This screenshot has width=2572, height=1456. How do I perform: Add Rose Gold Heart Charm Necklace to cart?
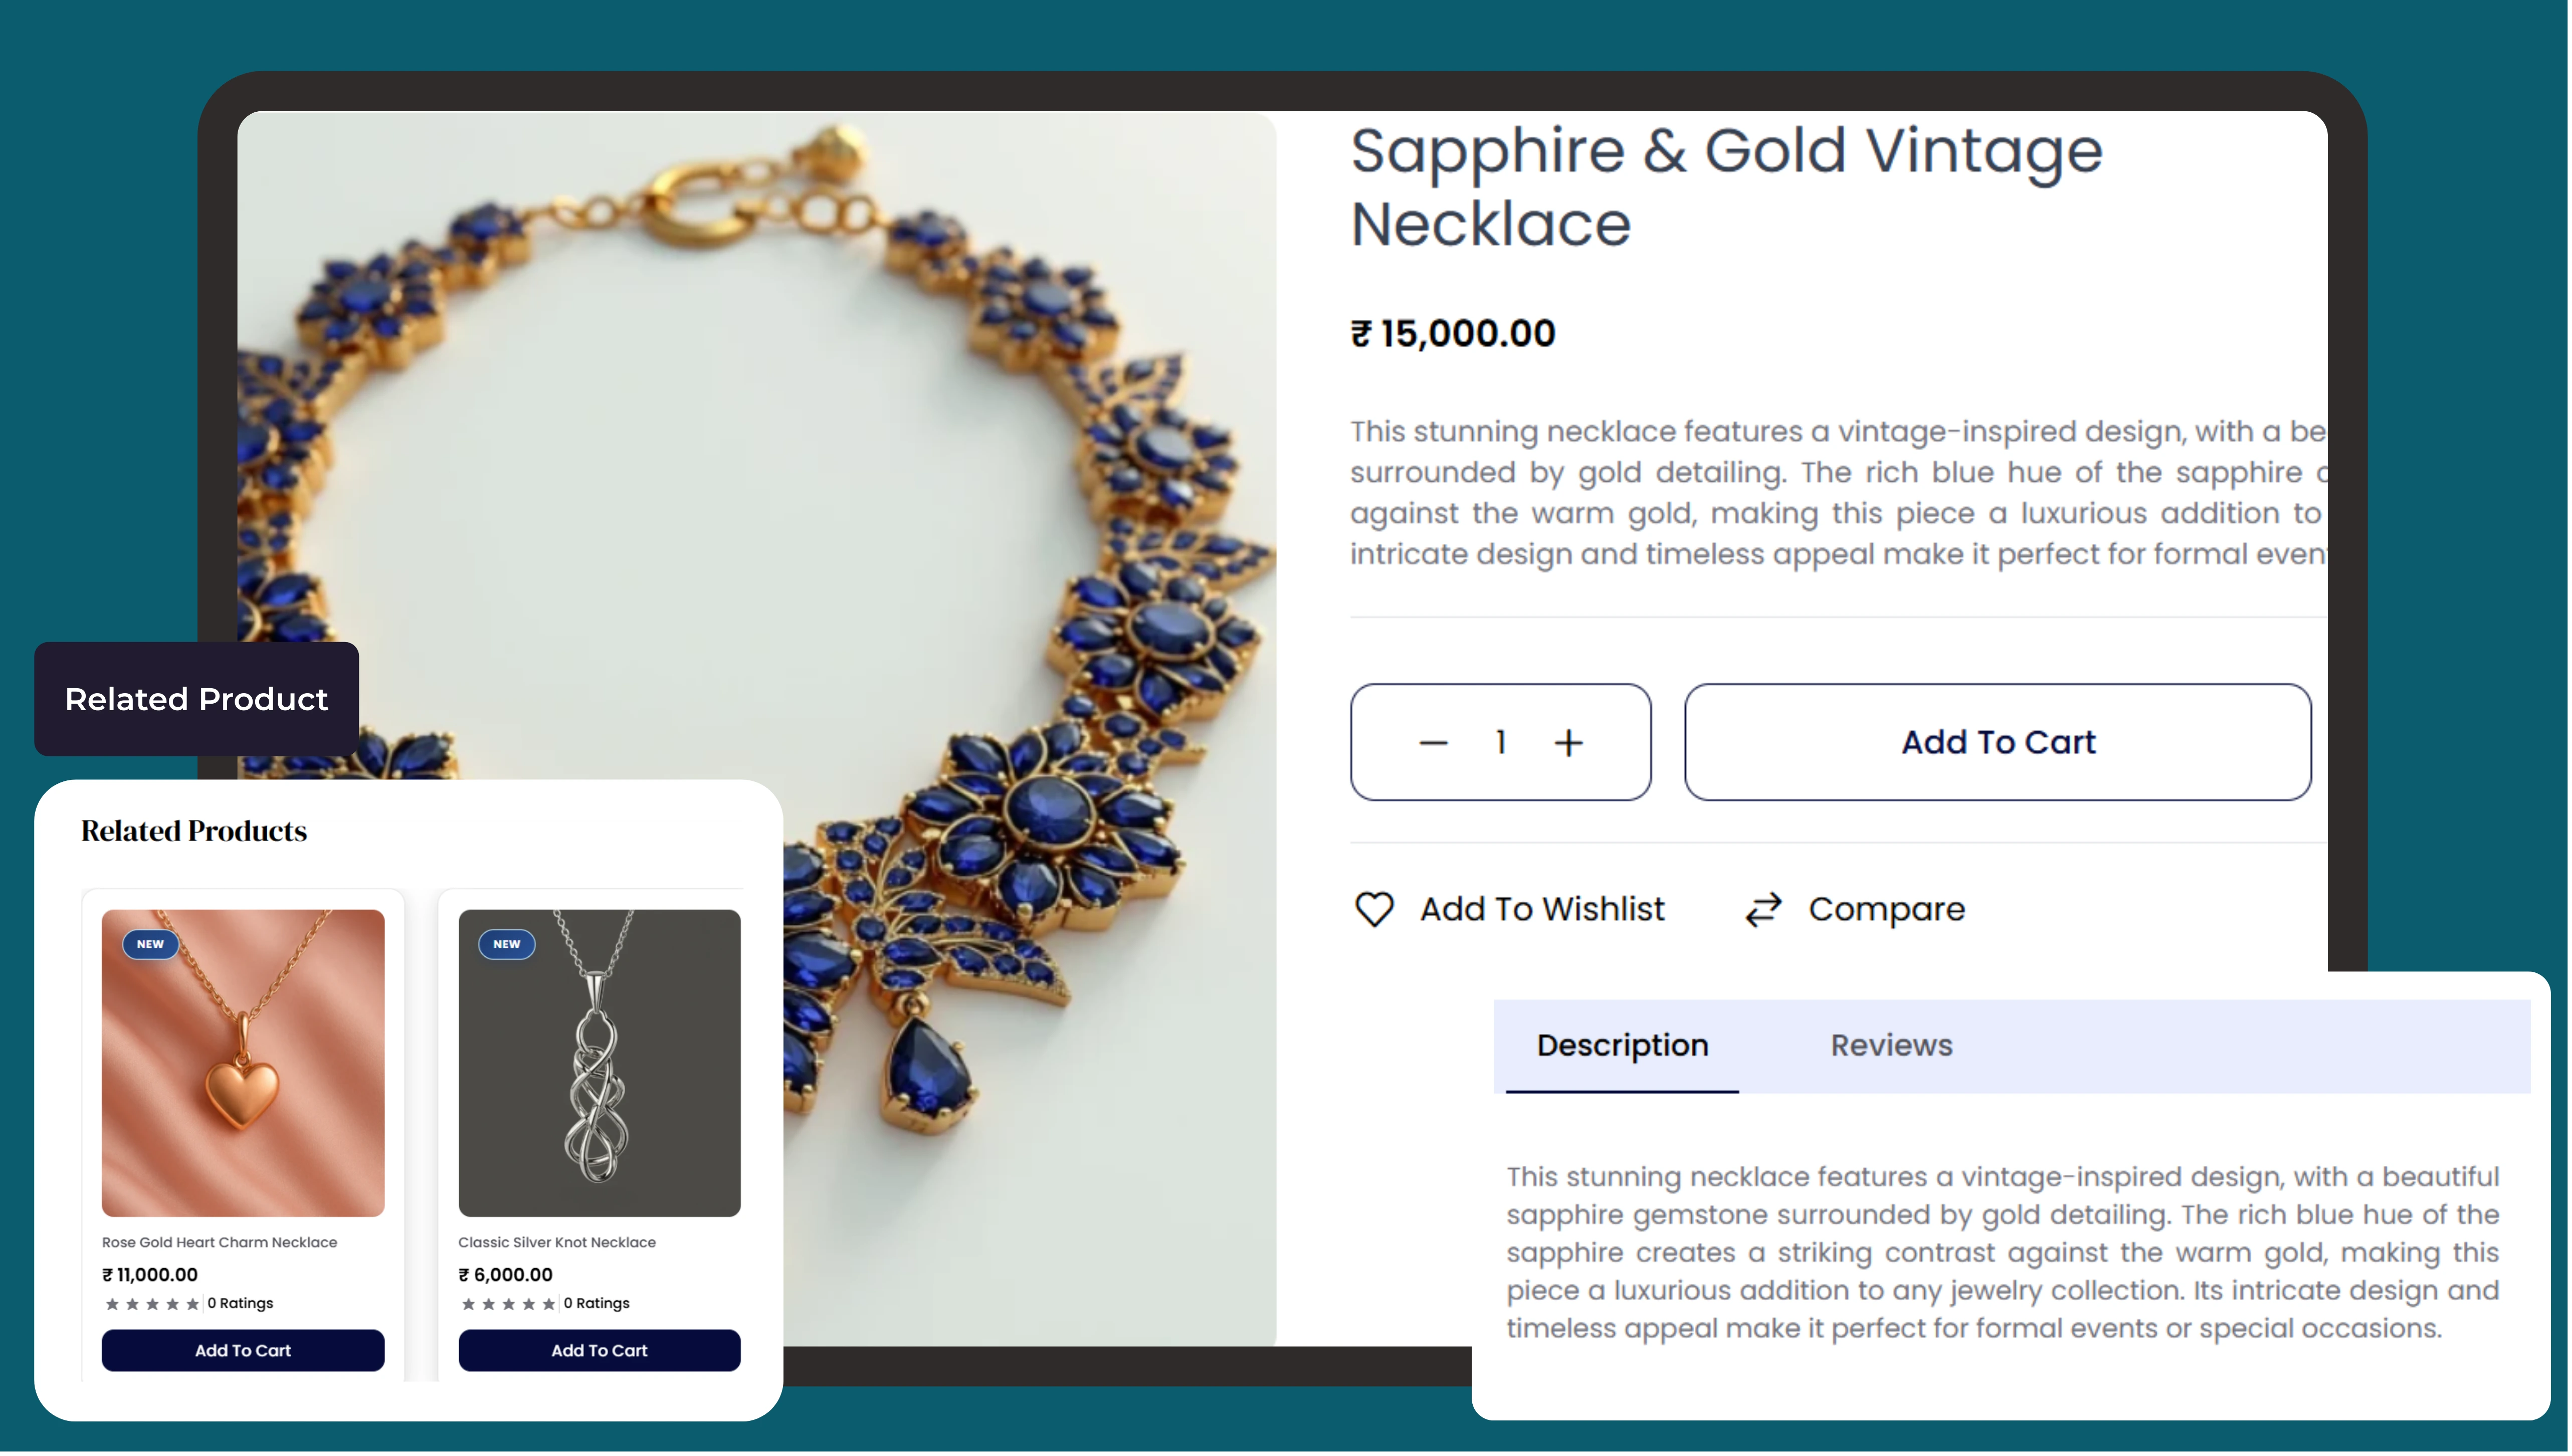coord(243,1351)
